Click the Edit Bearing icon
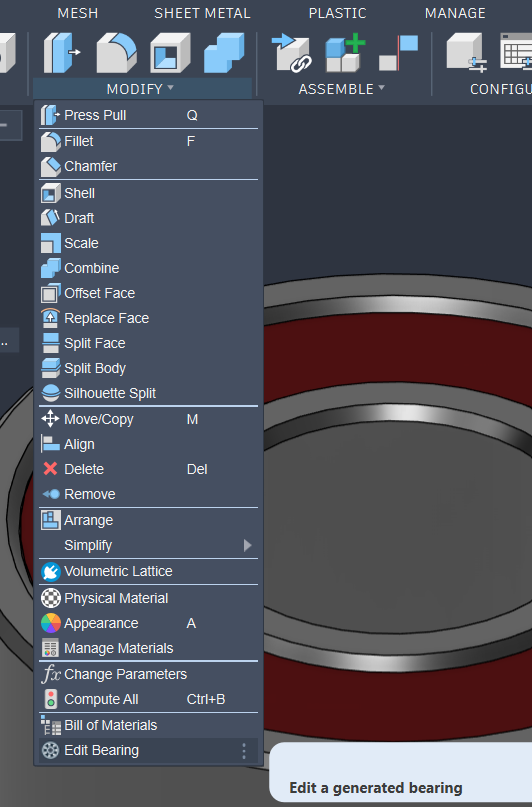The width and height of the screenshot is (532, 807). [50, 750]
